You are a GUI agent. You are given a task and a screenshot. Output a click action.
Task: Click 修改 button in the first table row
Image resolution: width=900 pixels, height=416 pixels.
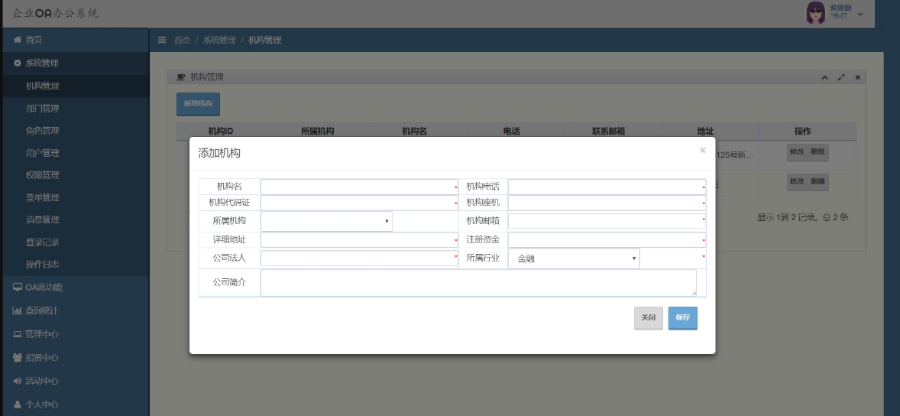coord(797,153)
